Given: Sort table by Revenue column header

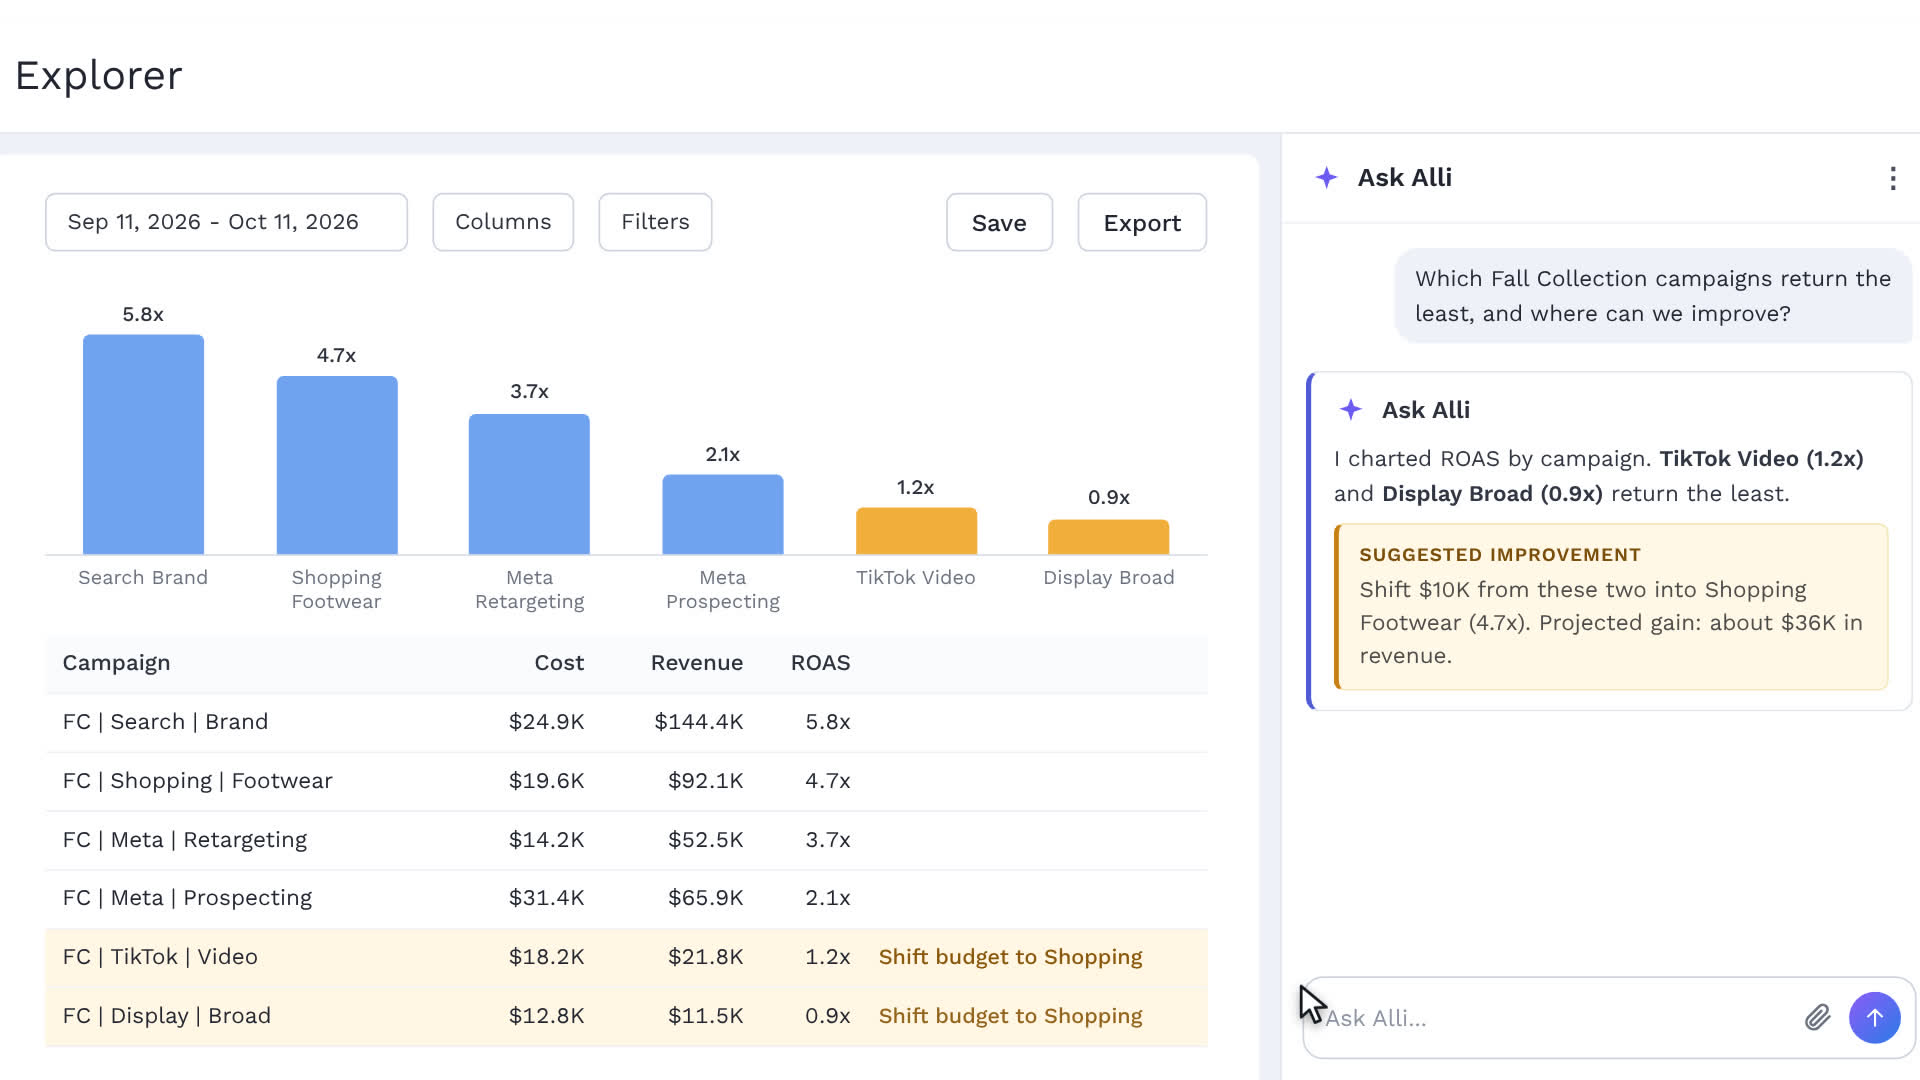Looking at the screenshot, I should tap(697, 663).
